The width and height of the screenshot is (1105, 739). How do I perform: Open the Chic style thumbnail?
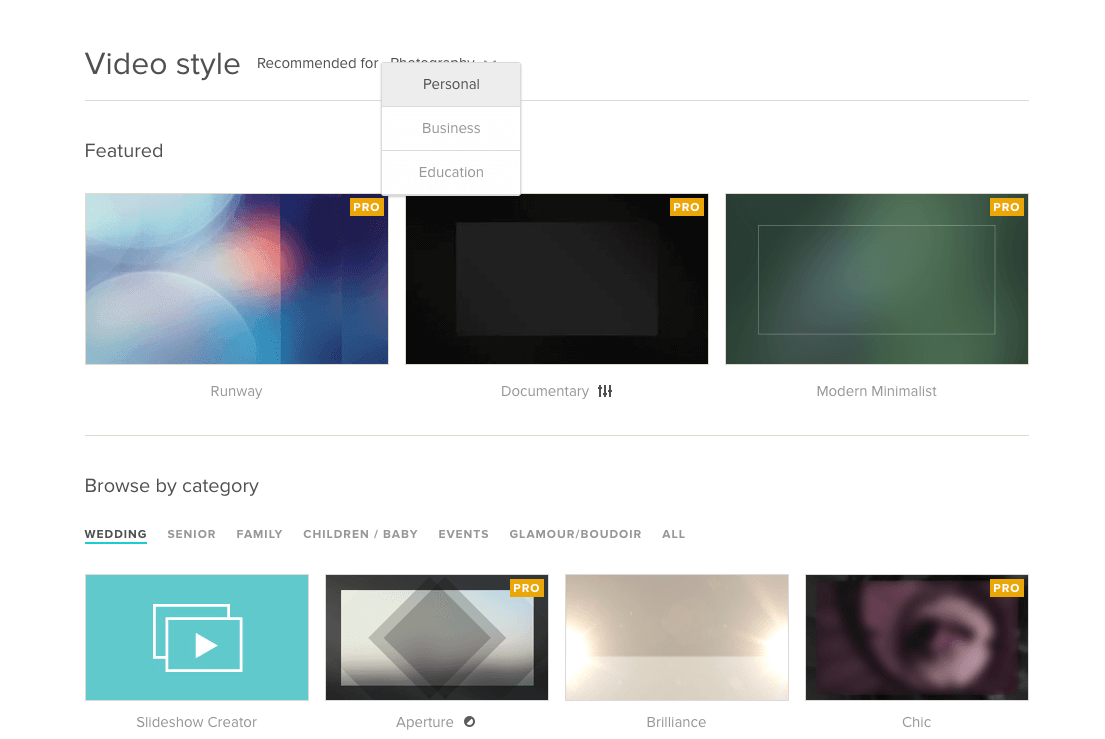coord(916,637)
